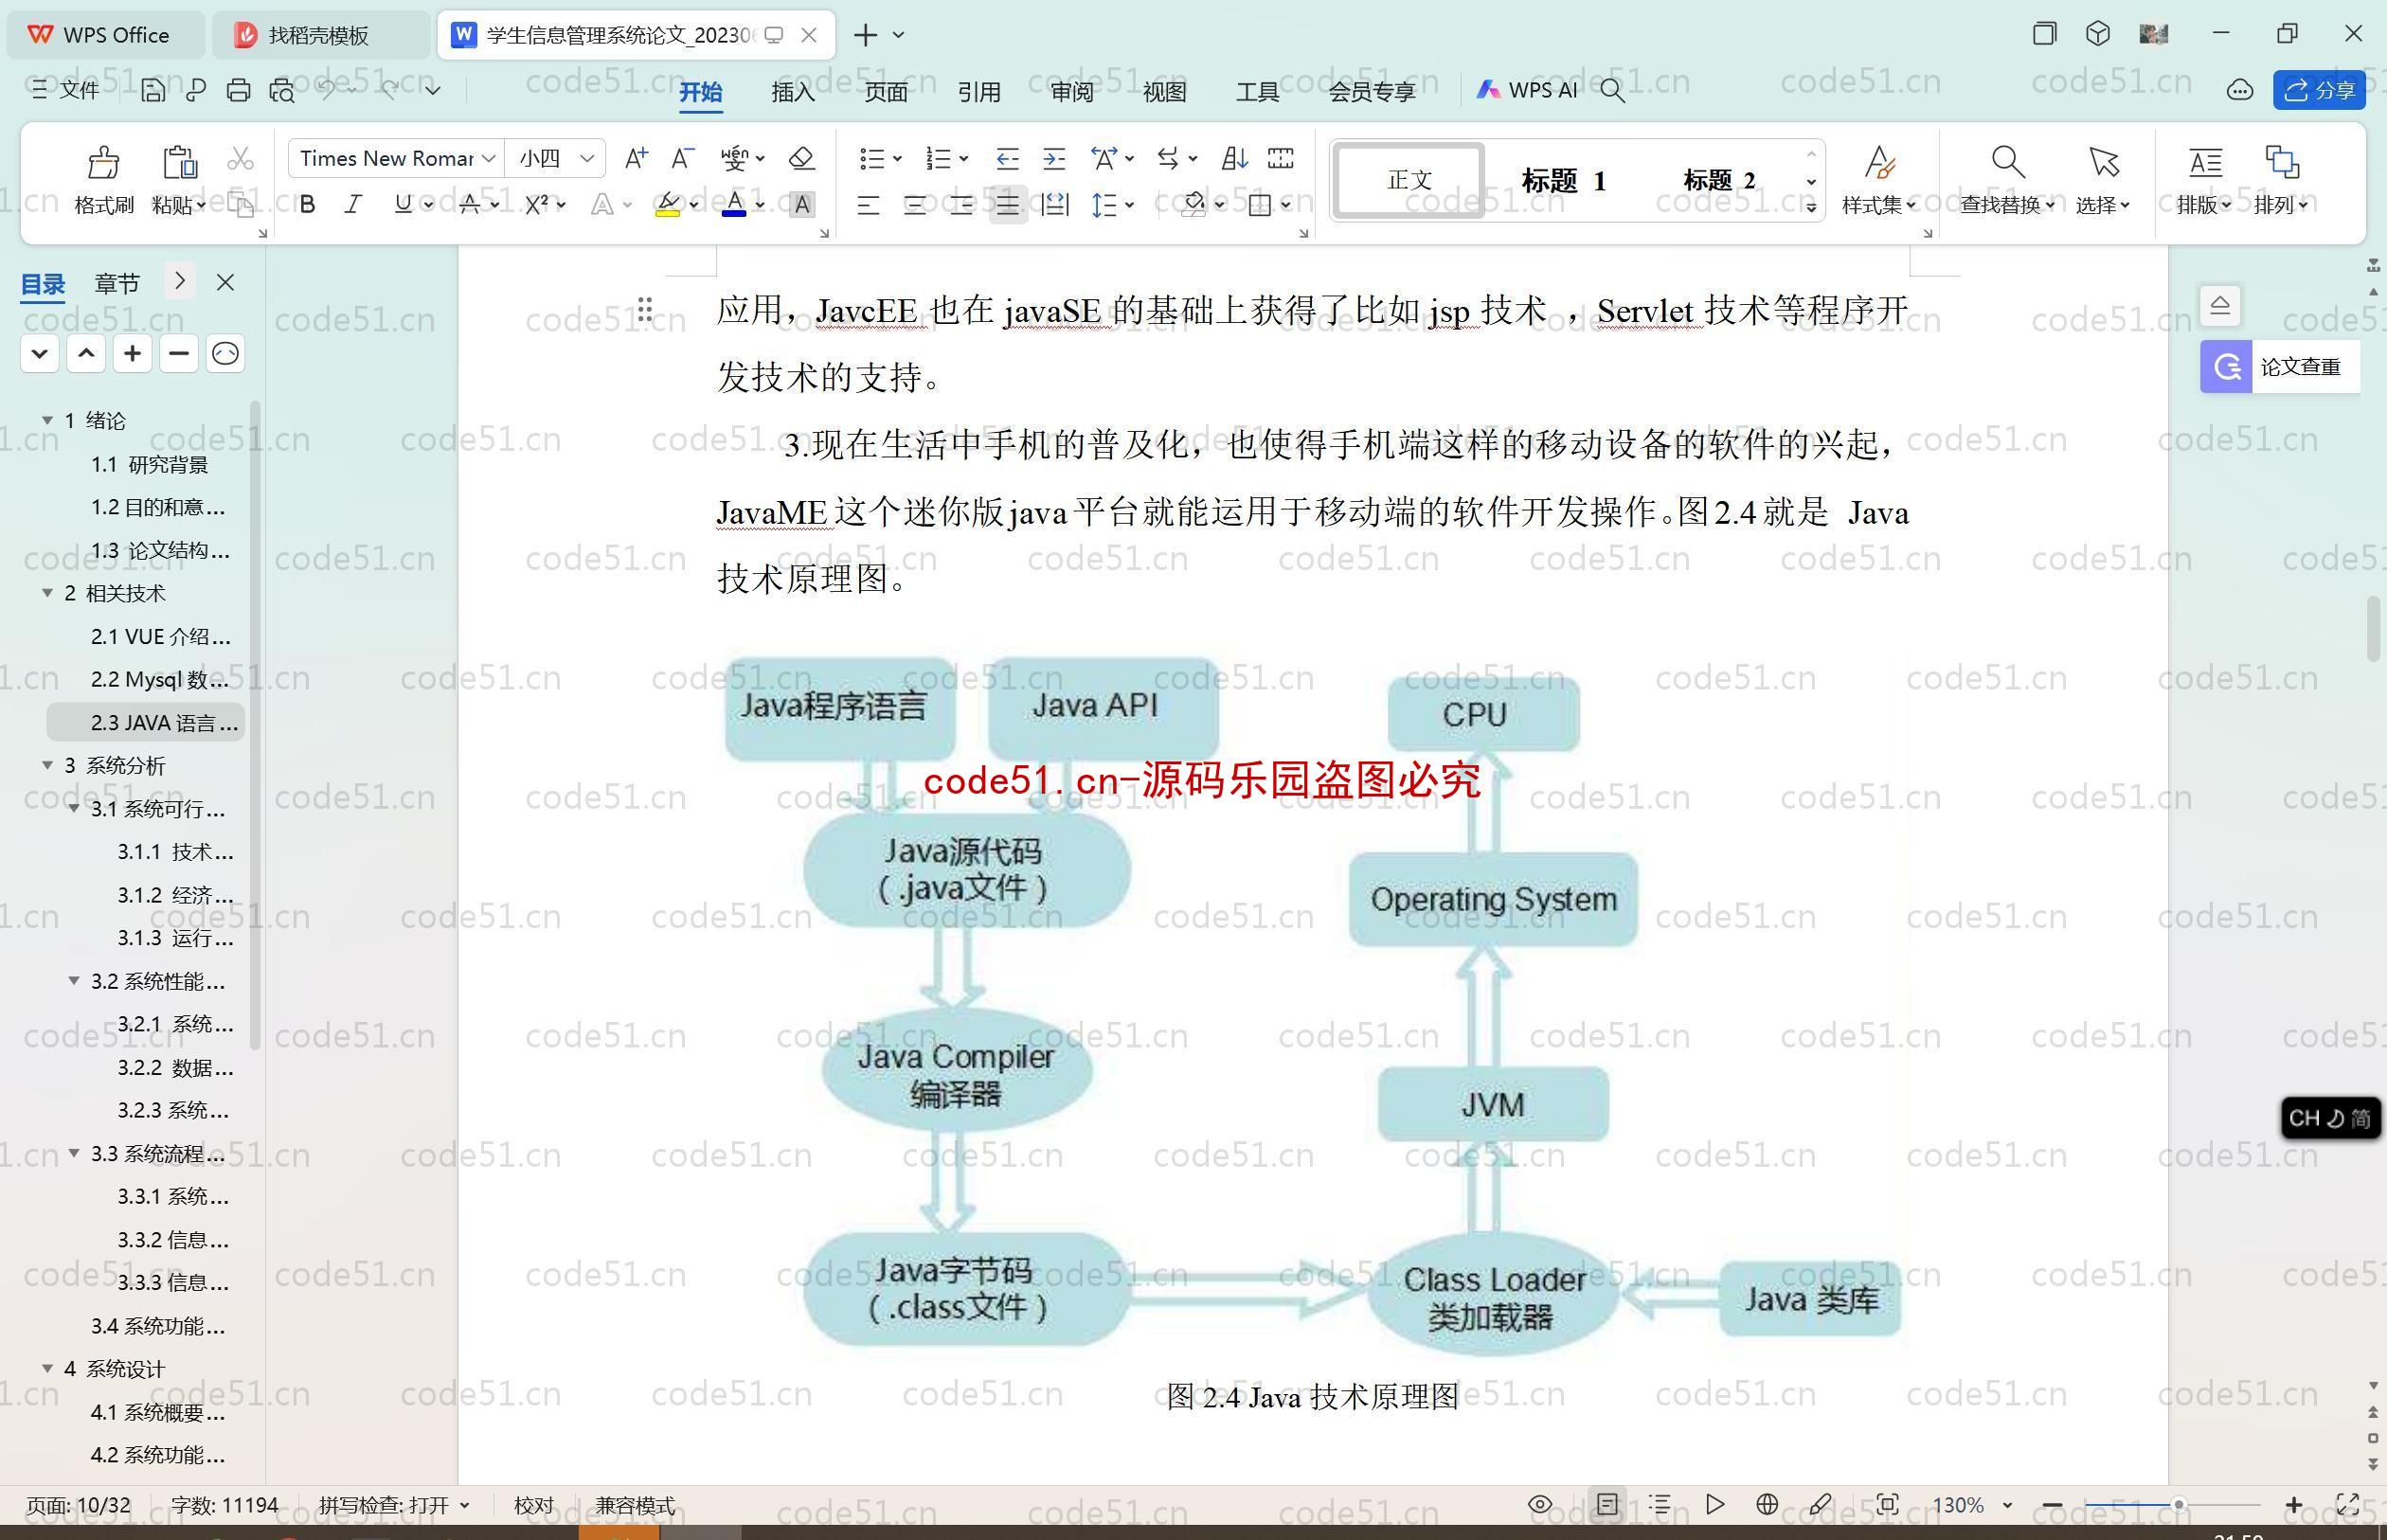The height and width of the screenshot is (1540, 2387).
Task: Open the bullet list dropdown arrow
Action: pyautogui.click(x=898, y=159)
